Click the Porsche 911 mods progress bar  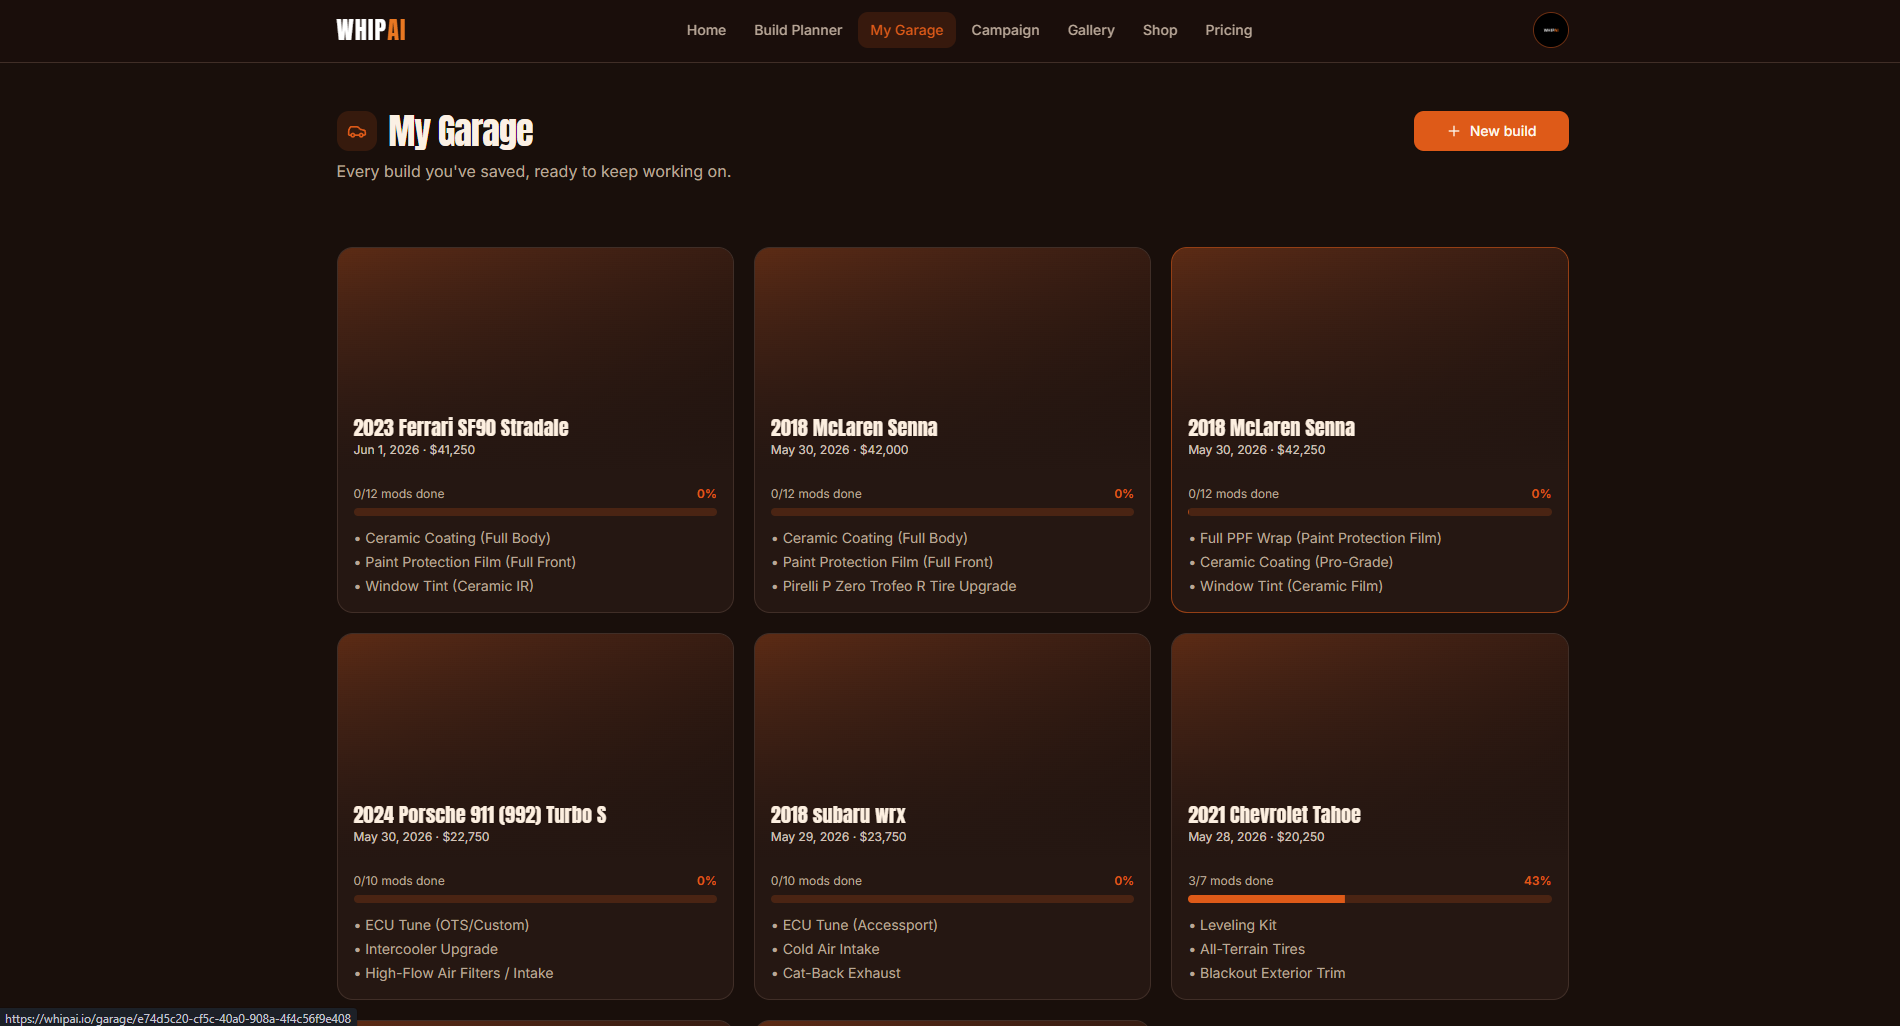[535, 899]
